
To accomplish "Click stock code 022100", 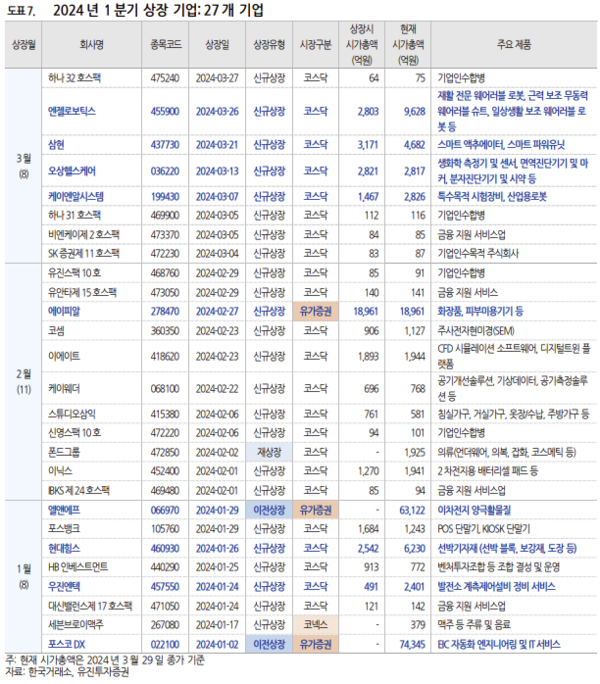I will pyautogui.click(x=165, y=644).
